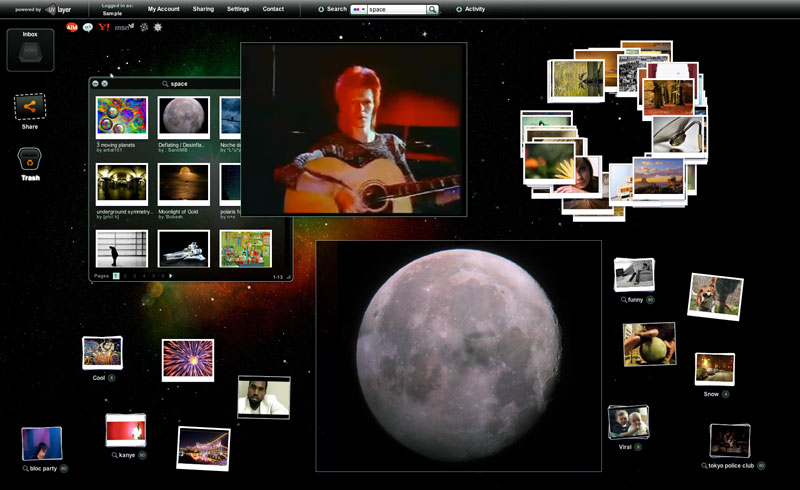Open the green melon photo
Image resolution: width=800 pixels, height=490 pixels.
click(x=649, y=344)
